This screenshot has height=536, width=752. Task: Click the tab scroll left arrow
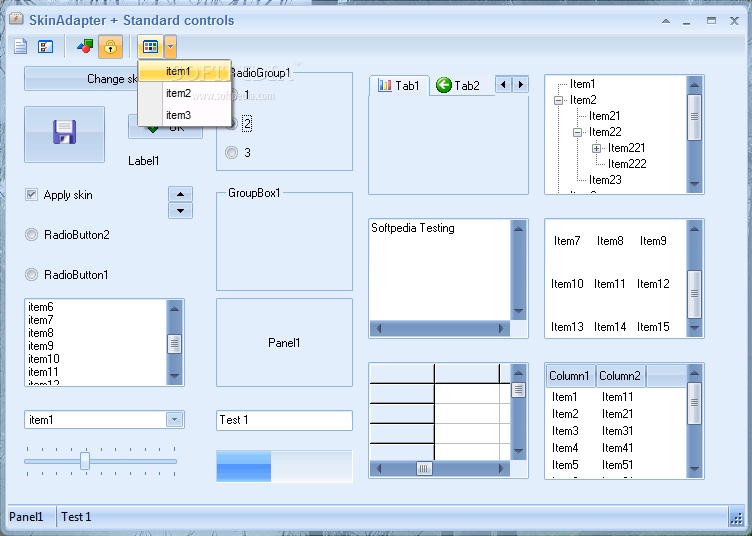[x=503, y=85]
